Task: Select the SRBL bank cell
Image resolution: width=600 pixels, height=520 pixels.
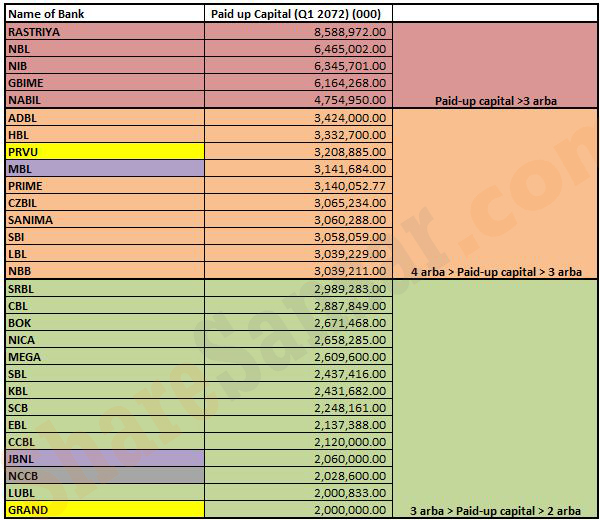Action: [x=105, y=289]
